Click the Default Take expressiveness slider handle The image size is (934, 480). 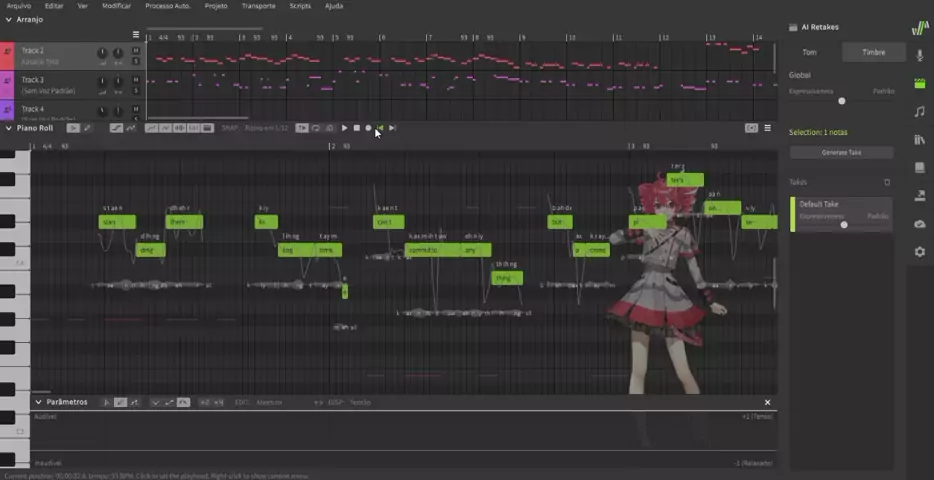844,225
